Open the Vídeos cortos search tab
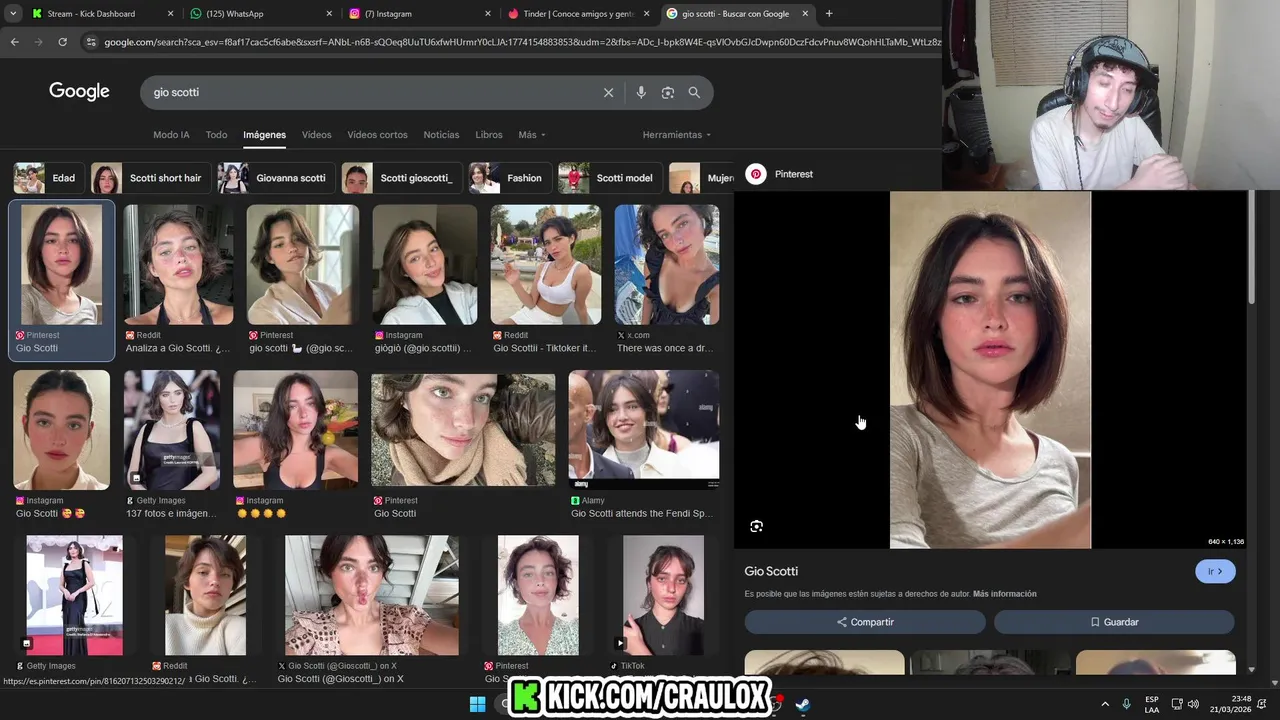The width and height of the screenshot is (1280, 720). coord(377,135)
